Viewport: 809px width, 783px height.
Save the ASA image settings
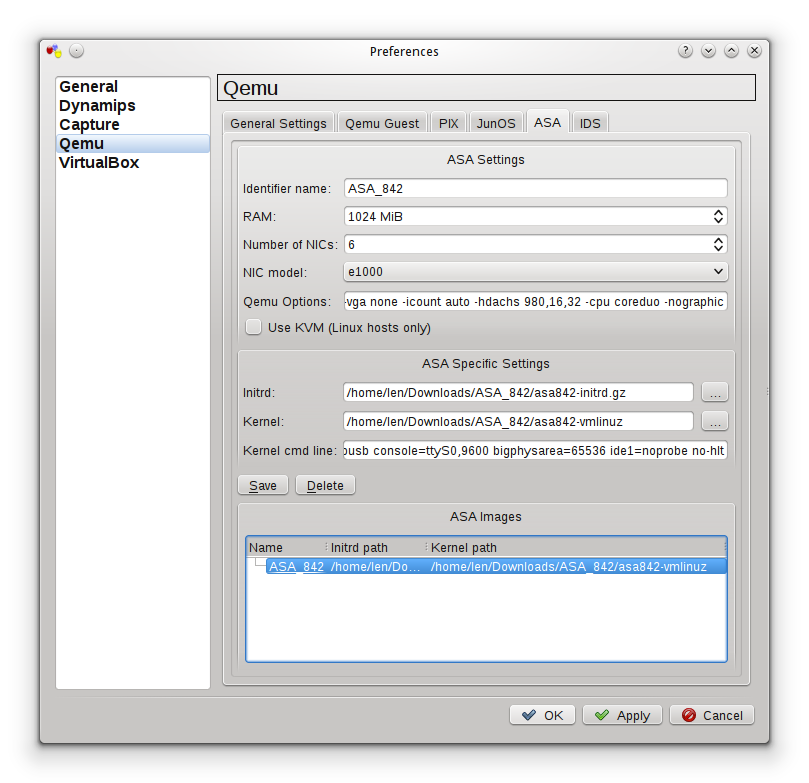(x=263, y=485)
